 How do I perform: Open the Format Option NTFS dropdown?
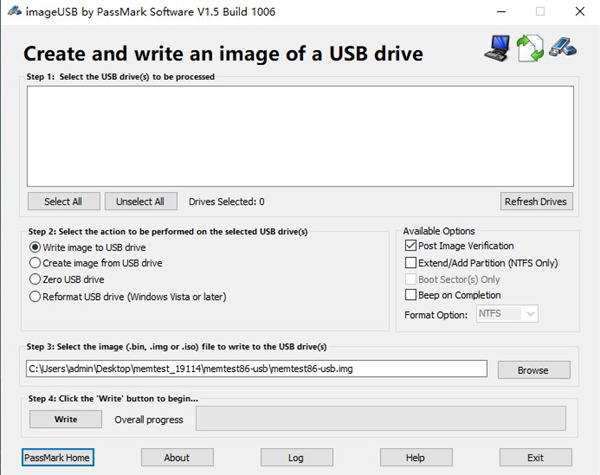[507, 314]
